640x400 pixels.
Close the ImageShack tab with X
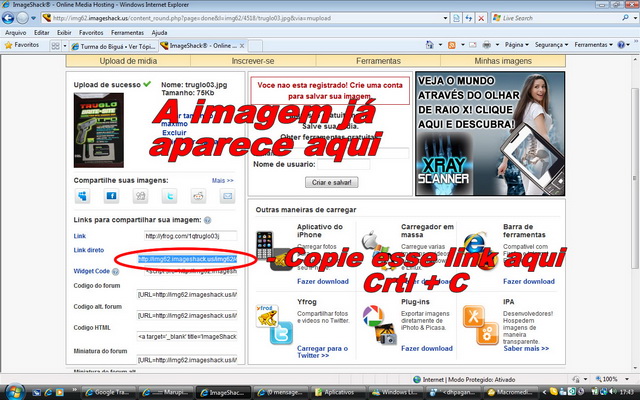(242, 46)
